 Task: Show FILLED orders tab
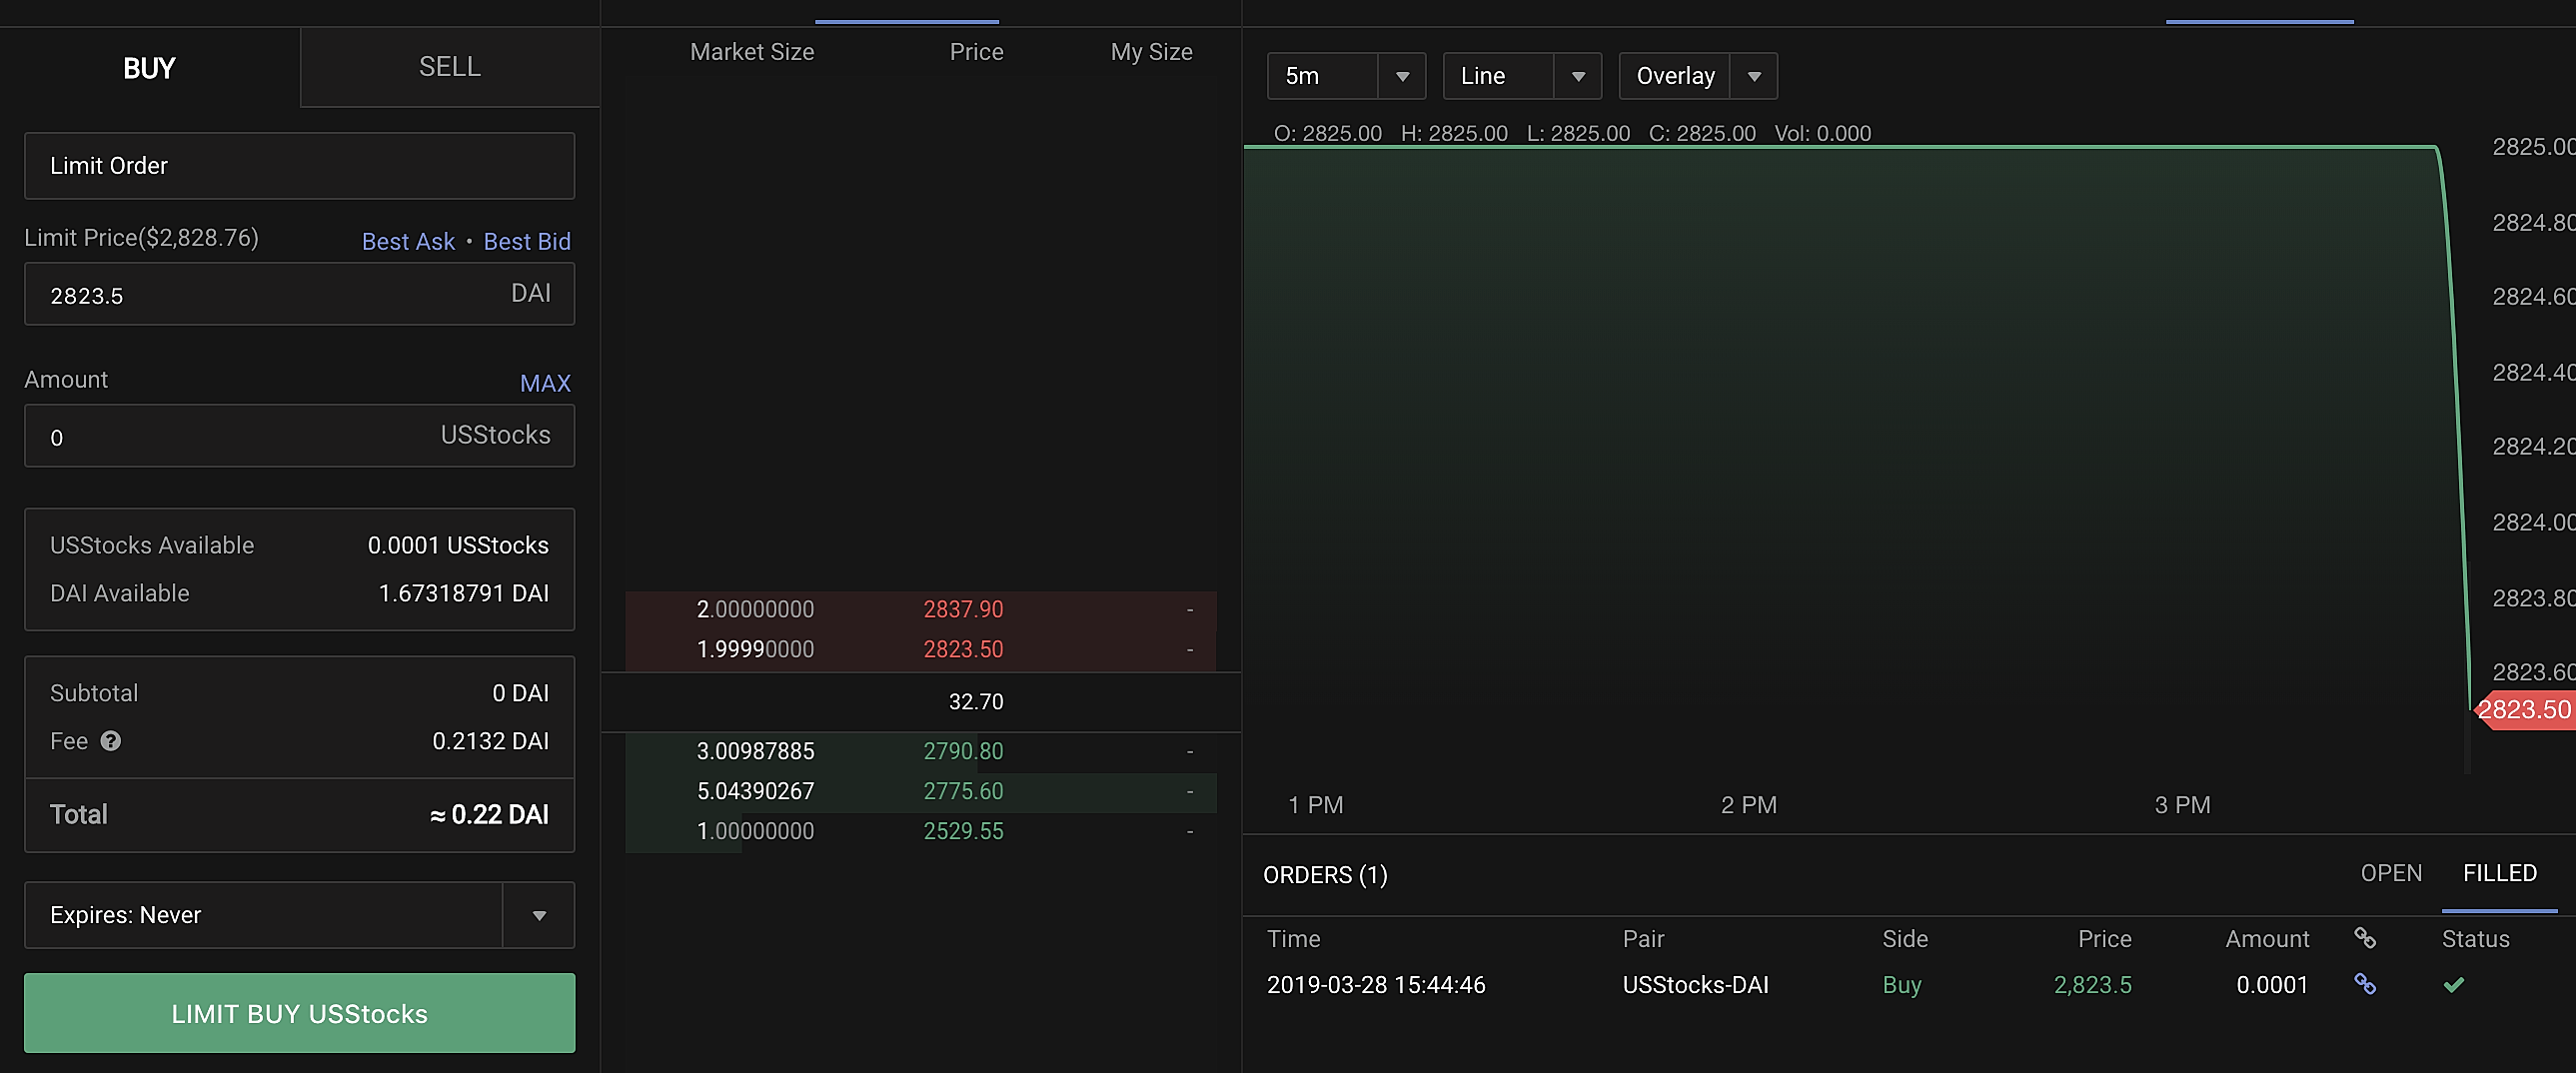pyautogui.click(x=2499, y=873)
